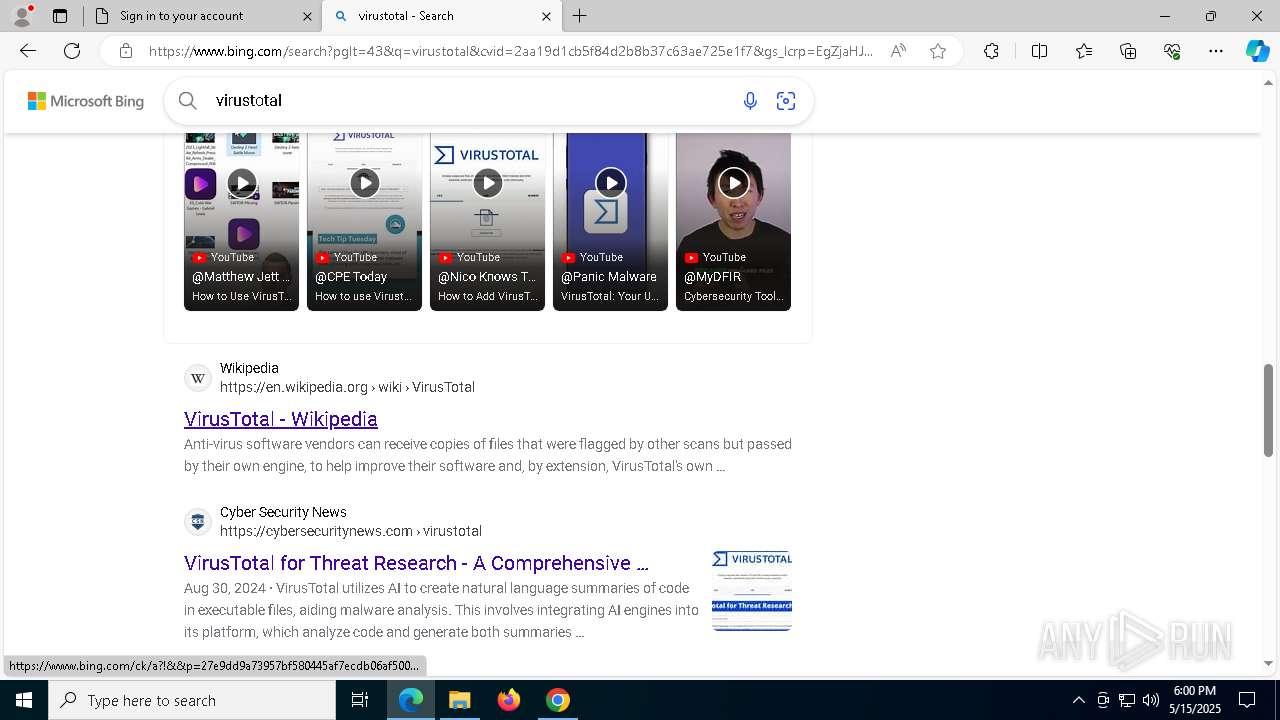Open File Explorer from taskbar
The width and height of the screenshot is (1280, 720).
point(459,700)
